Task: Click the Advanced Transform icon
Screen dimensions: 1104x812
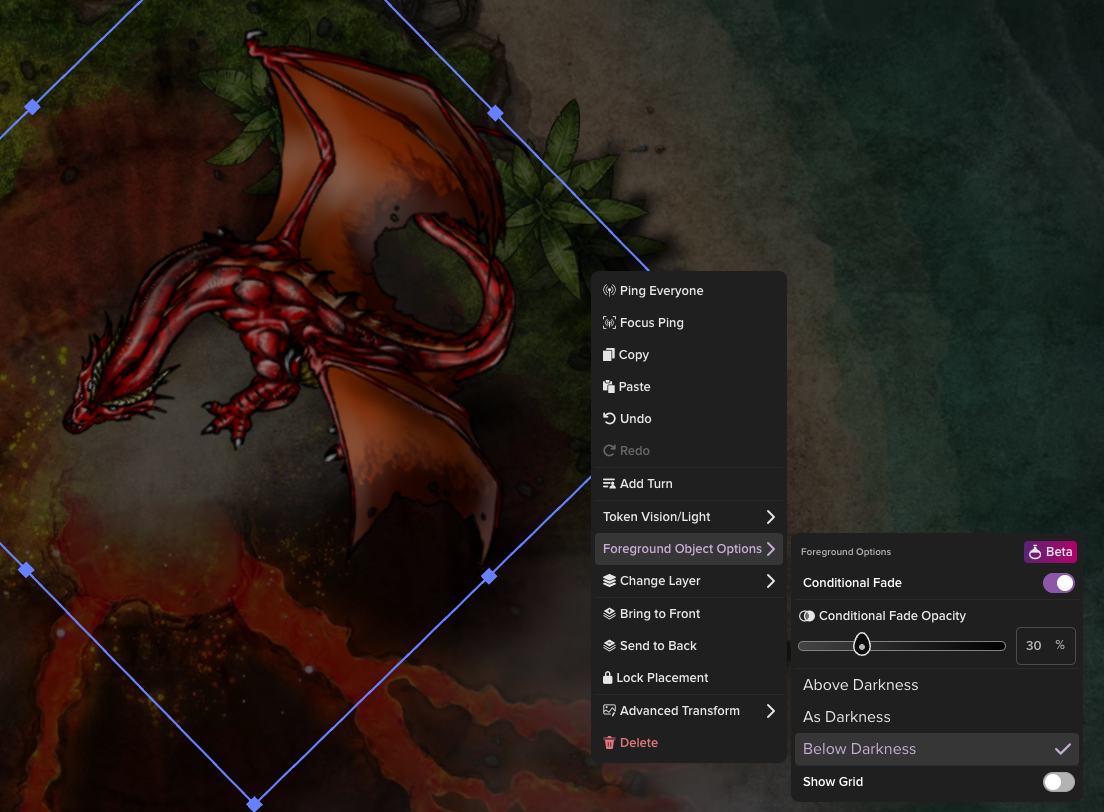Action: point(609,710)
